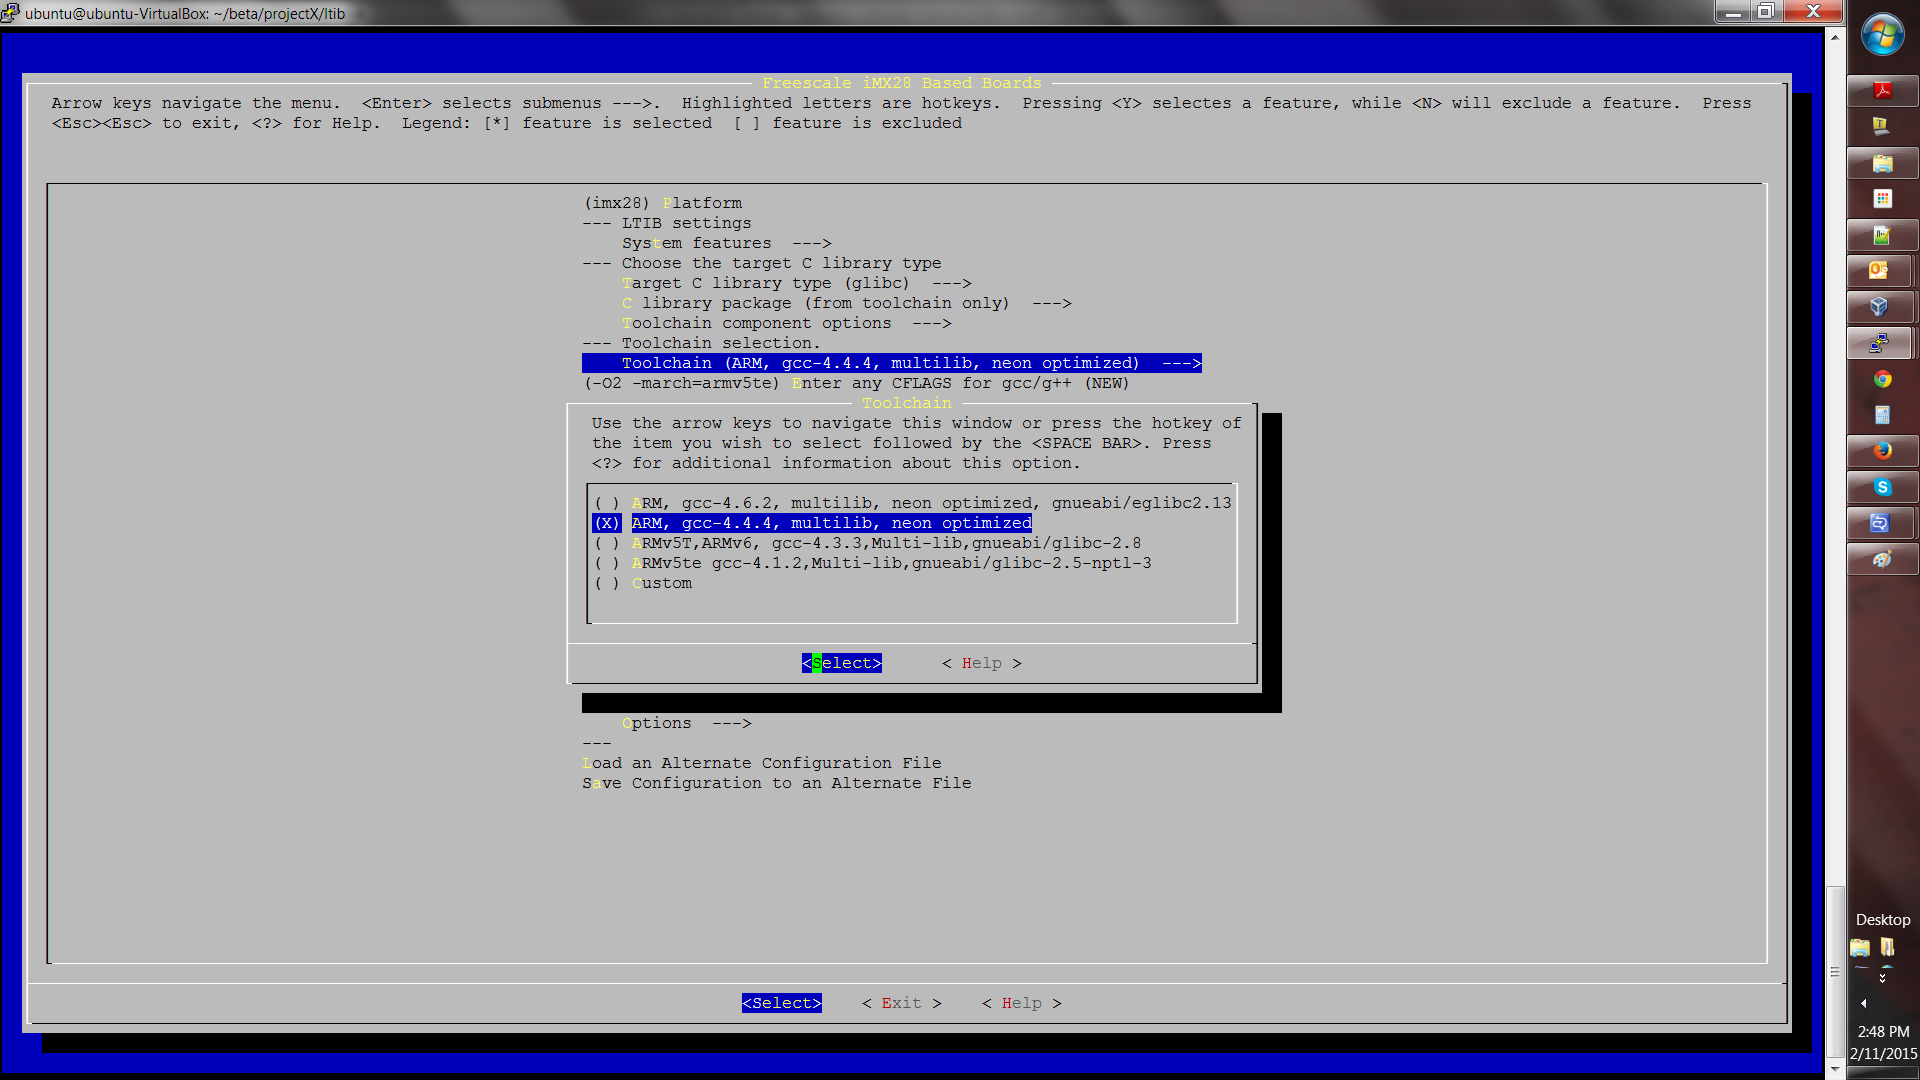Choose the Custom toolchain radio option

[660, 583]
